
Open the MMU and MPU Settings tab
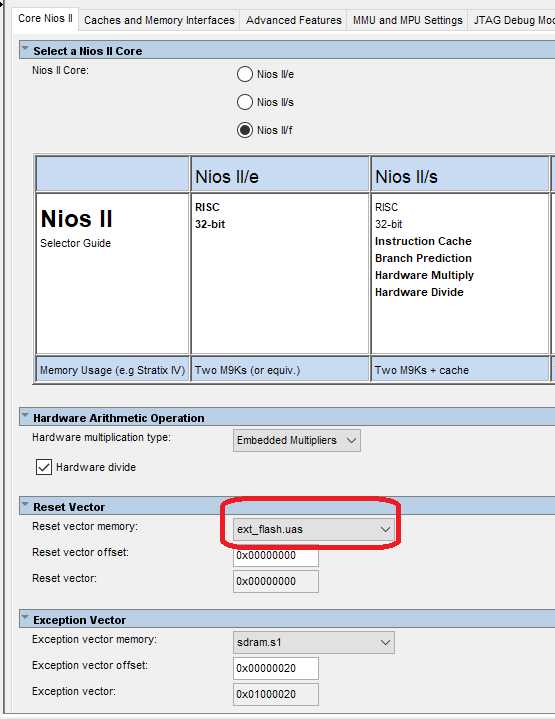point(408,20)
